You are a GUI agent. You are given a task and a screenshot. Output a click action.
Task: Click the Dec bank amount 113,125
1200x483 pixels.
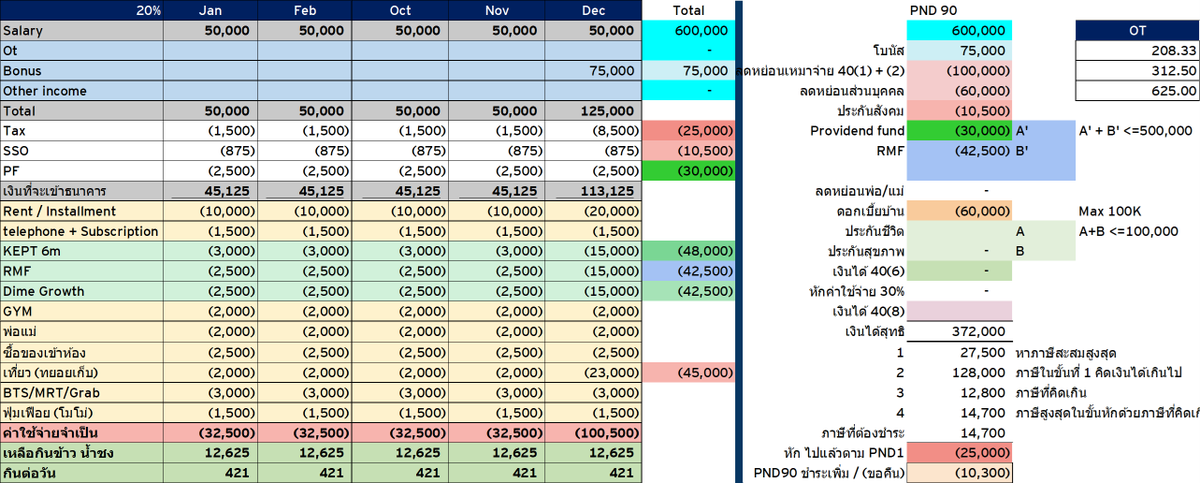(594, 191)
